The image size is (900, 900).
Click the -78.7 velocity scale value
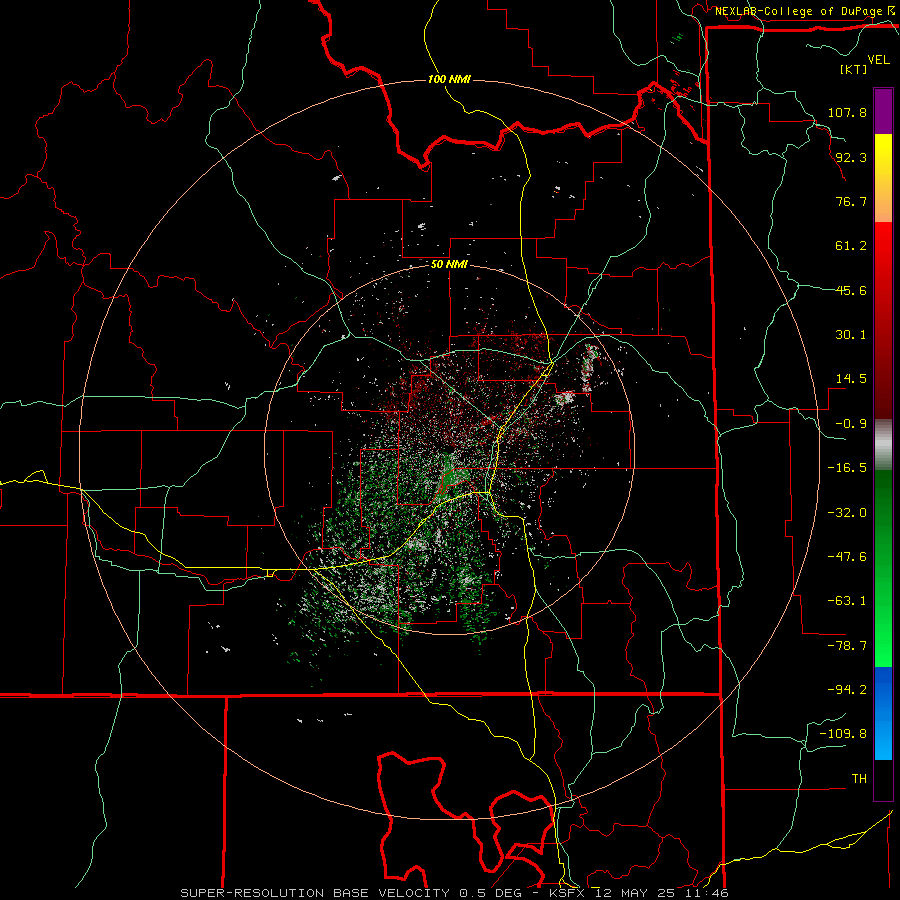[847, 646]
